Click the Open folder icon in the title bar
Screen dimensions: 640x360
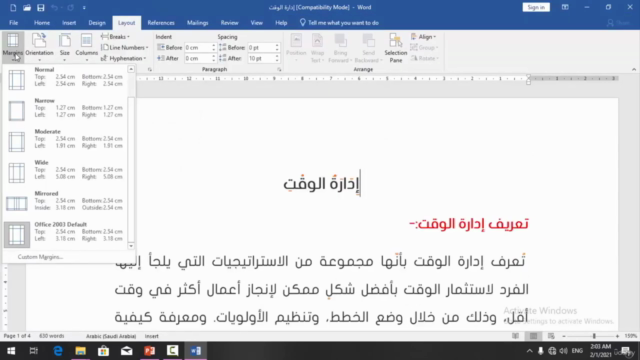[27, 7]
